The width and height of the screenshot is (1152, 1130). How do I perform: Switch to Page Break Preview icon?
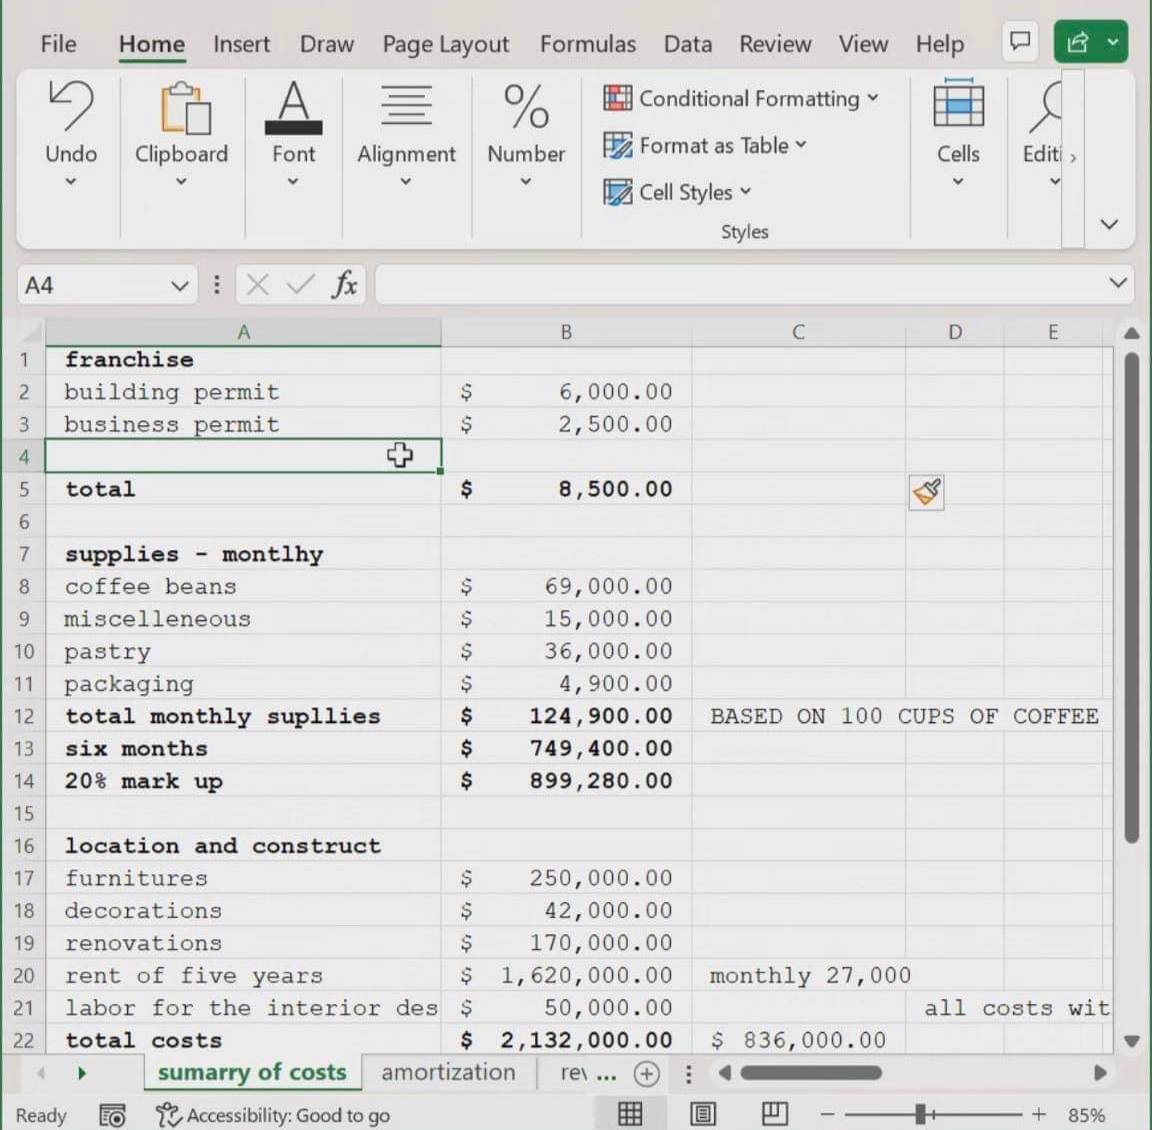pos(774,1114)
